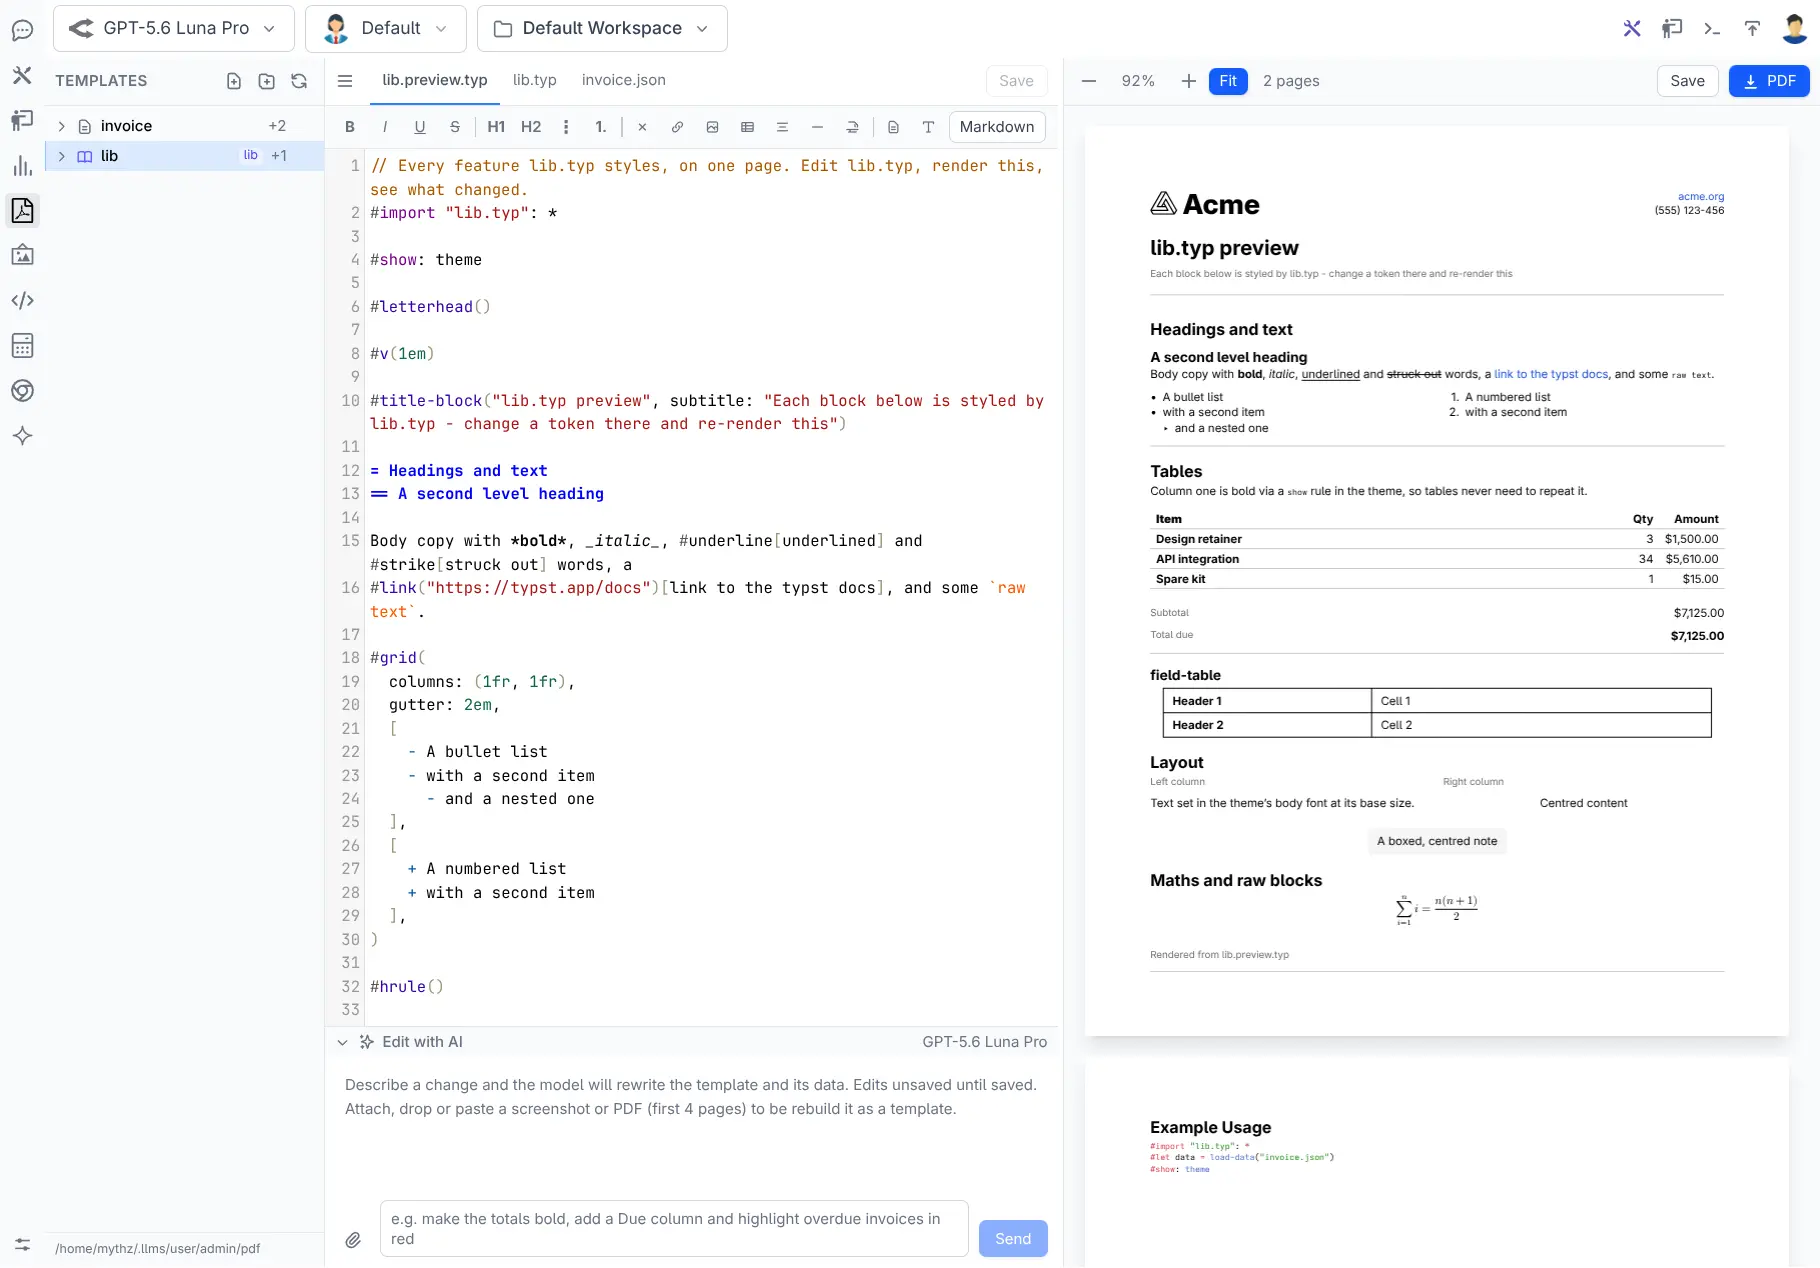
Task: Open the bar chart analytics sidebar icon
Action: (22, 165)
